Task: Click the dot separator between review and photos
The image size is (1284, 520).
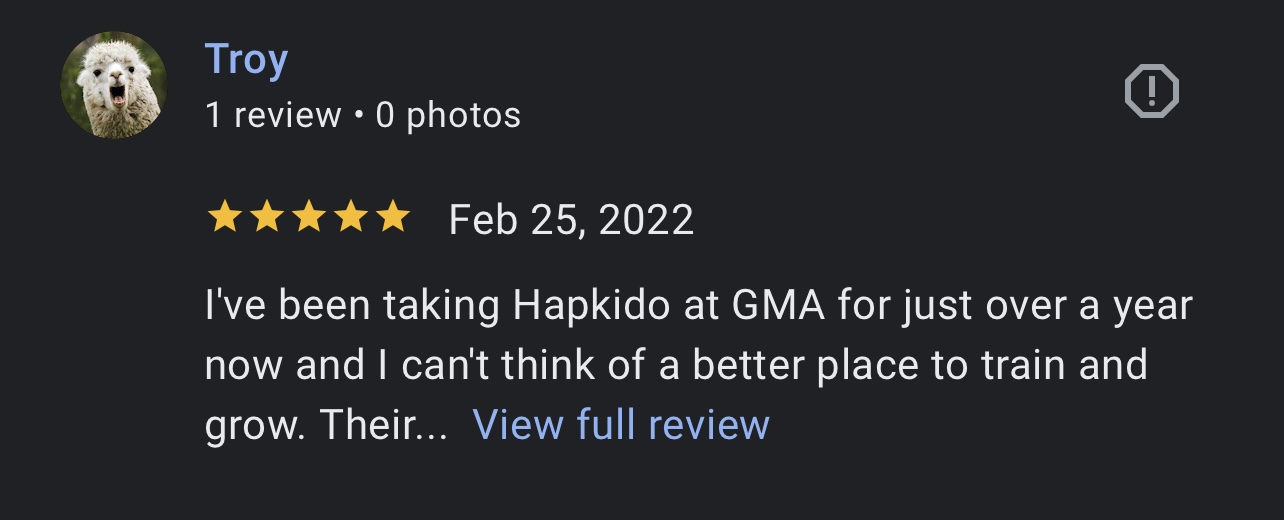Action: tap(358, 116)
